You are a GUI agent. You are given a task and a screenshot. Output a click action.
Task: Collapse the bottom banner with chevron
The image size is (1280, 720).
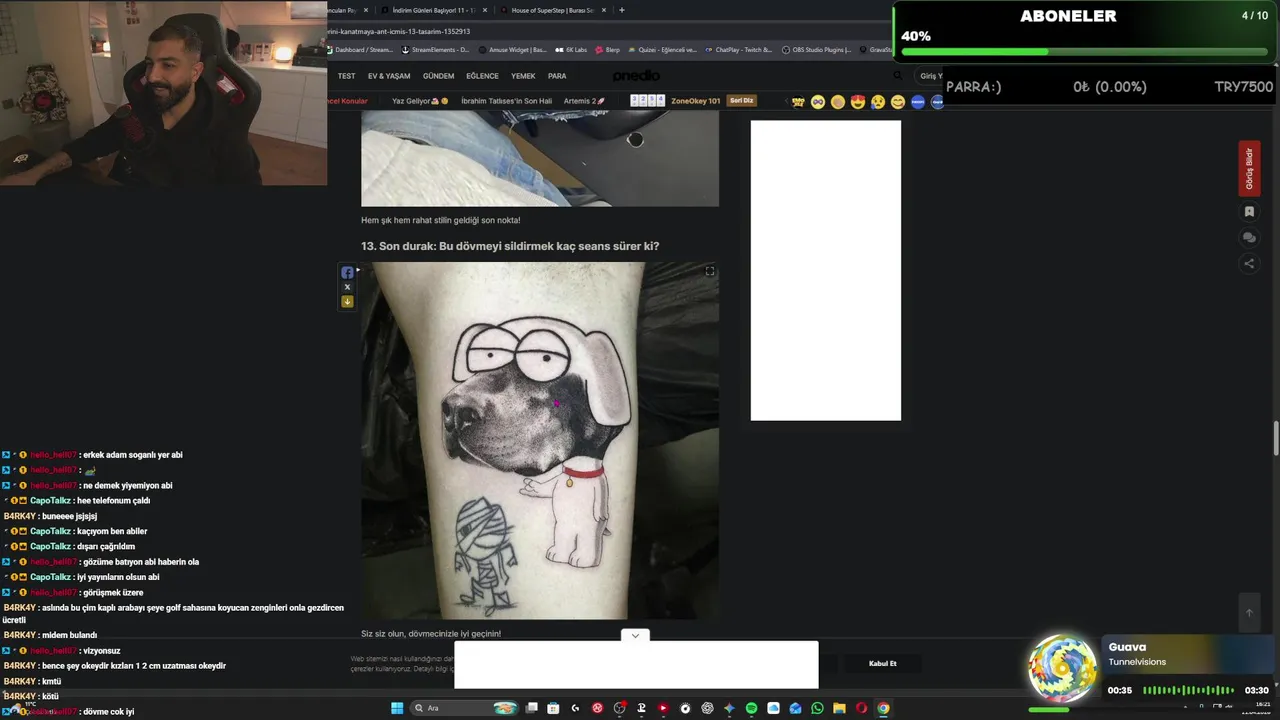635,635
